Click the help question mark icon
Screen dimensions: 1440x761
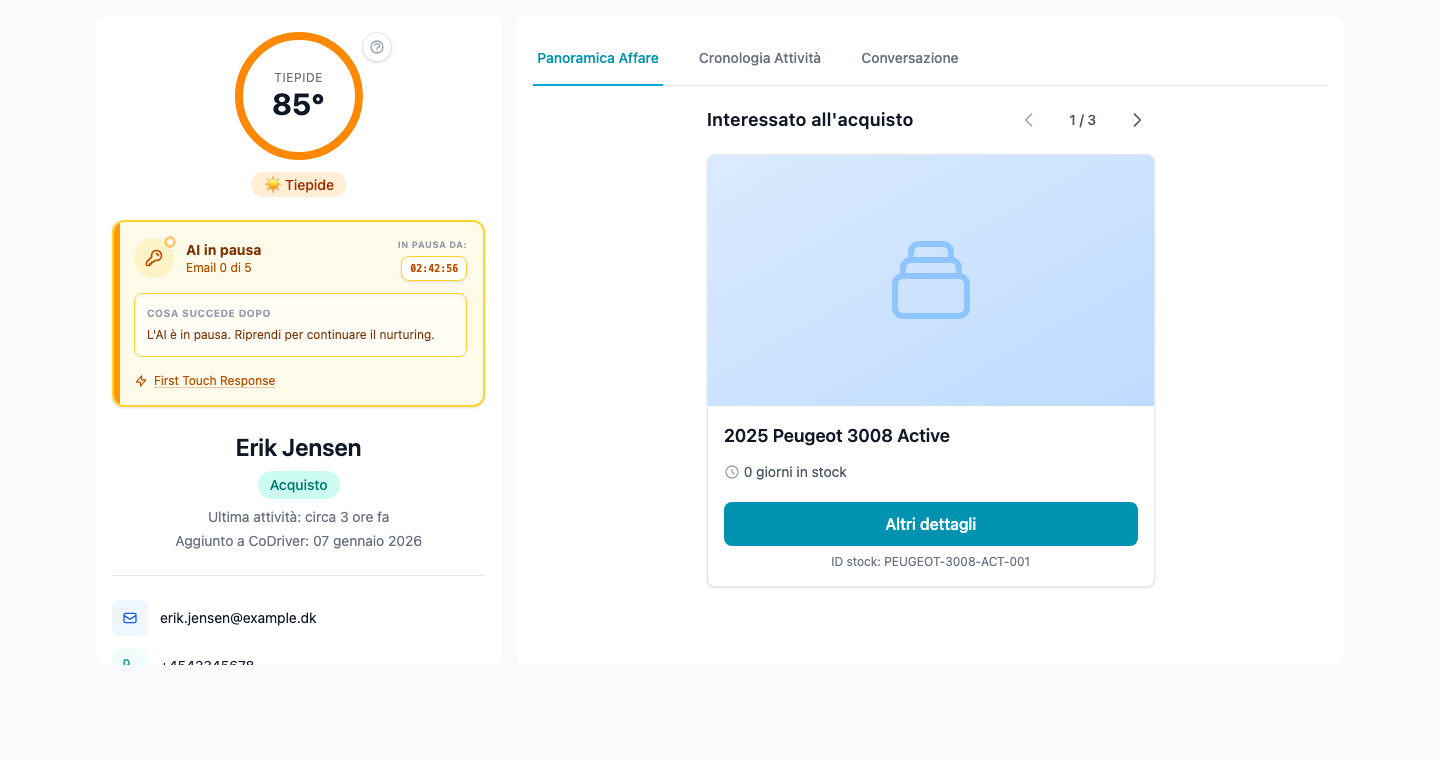click(x=377, y=47)
